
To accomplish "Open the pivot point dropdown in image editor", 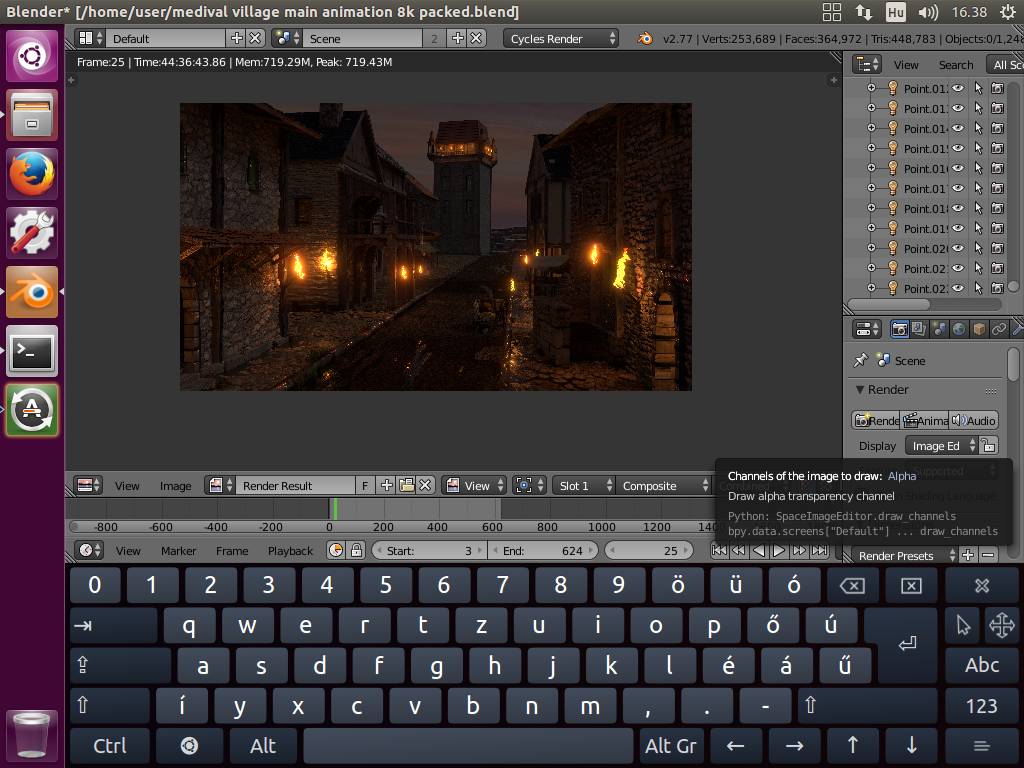I will pyautogui.click(x=528, y=485).
